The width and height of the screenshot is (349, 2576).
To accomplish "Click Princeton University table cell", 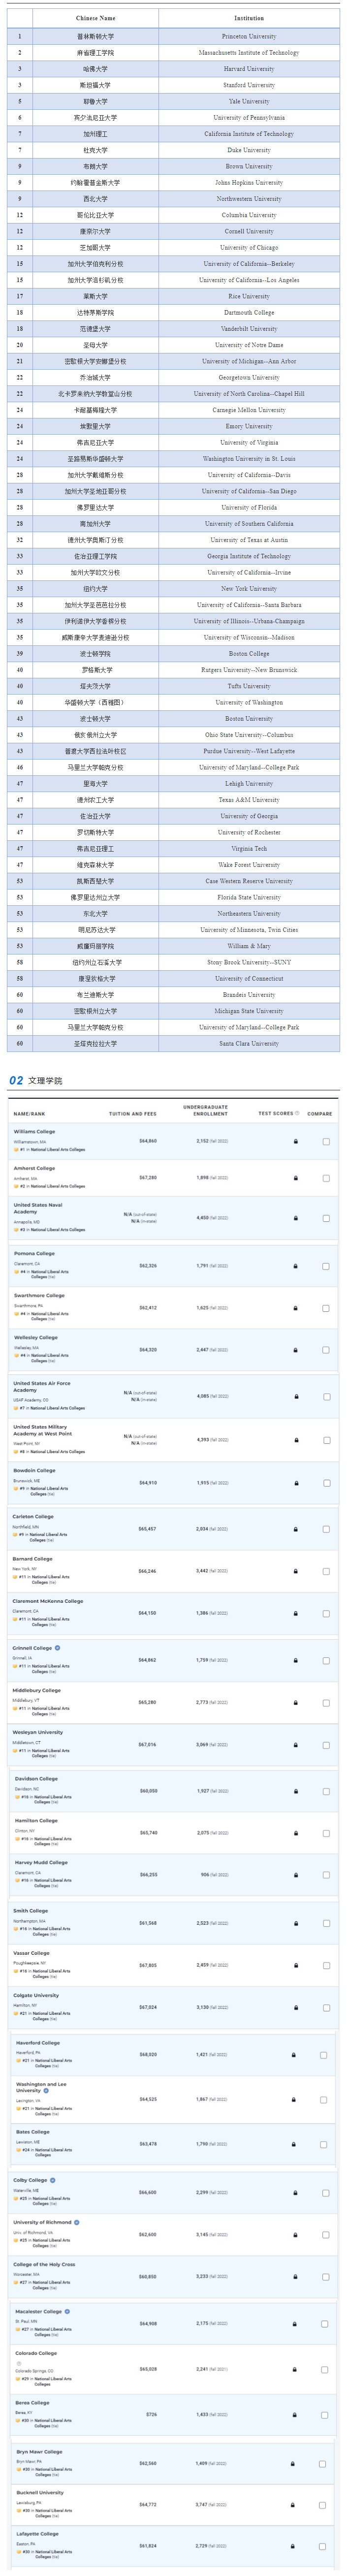I will tap(249, 36).
